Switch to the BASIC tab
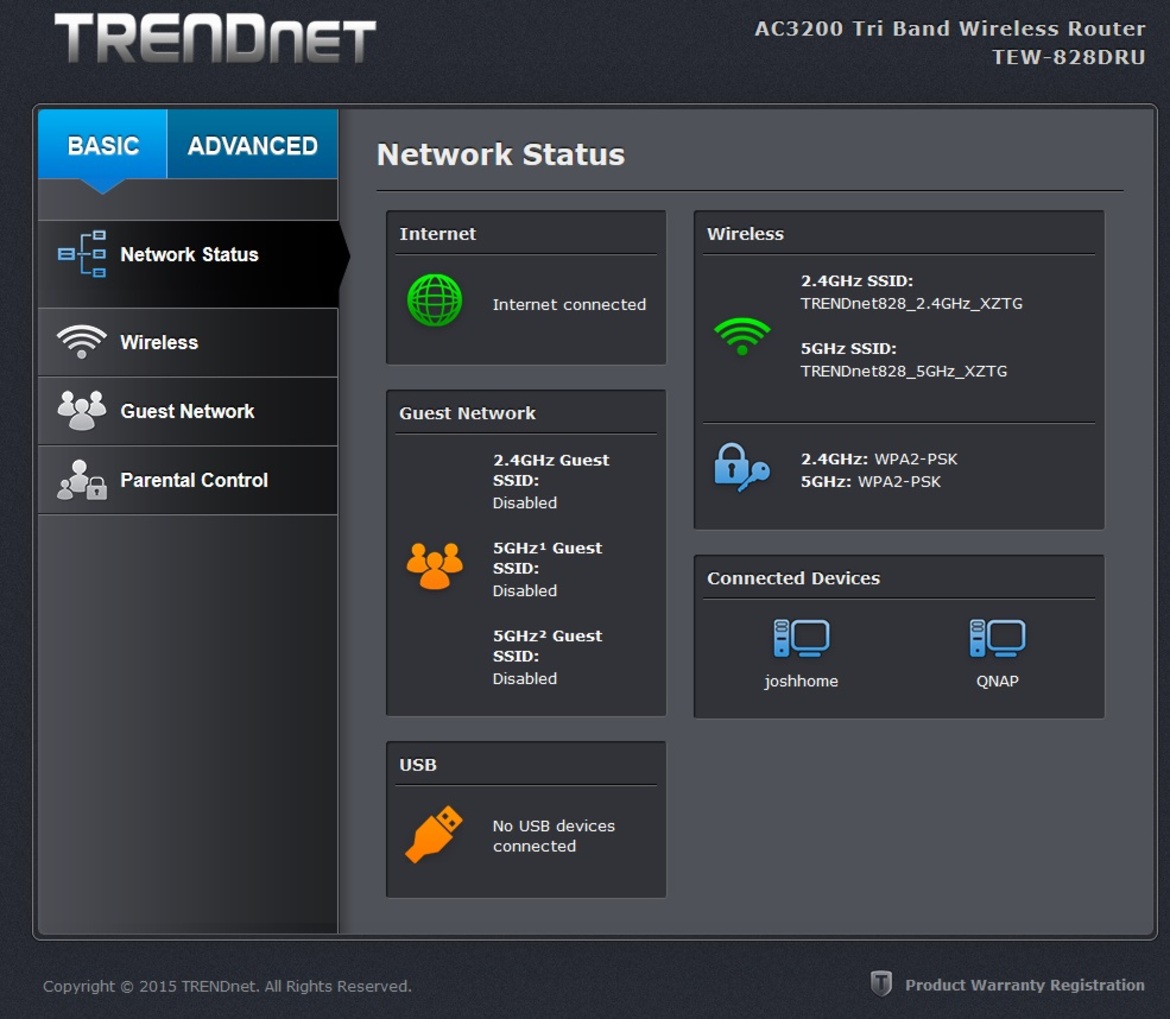Viewport: 1170px width, 1019px height. pyautogui.click(x=103, y=145)
